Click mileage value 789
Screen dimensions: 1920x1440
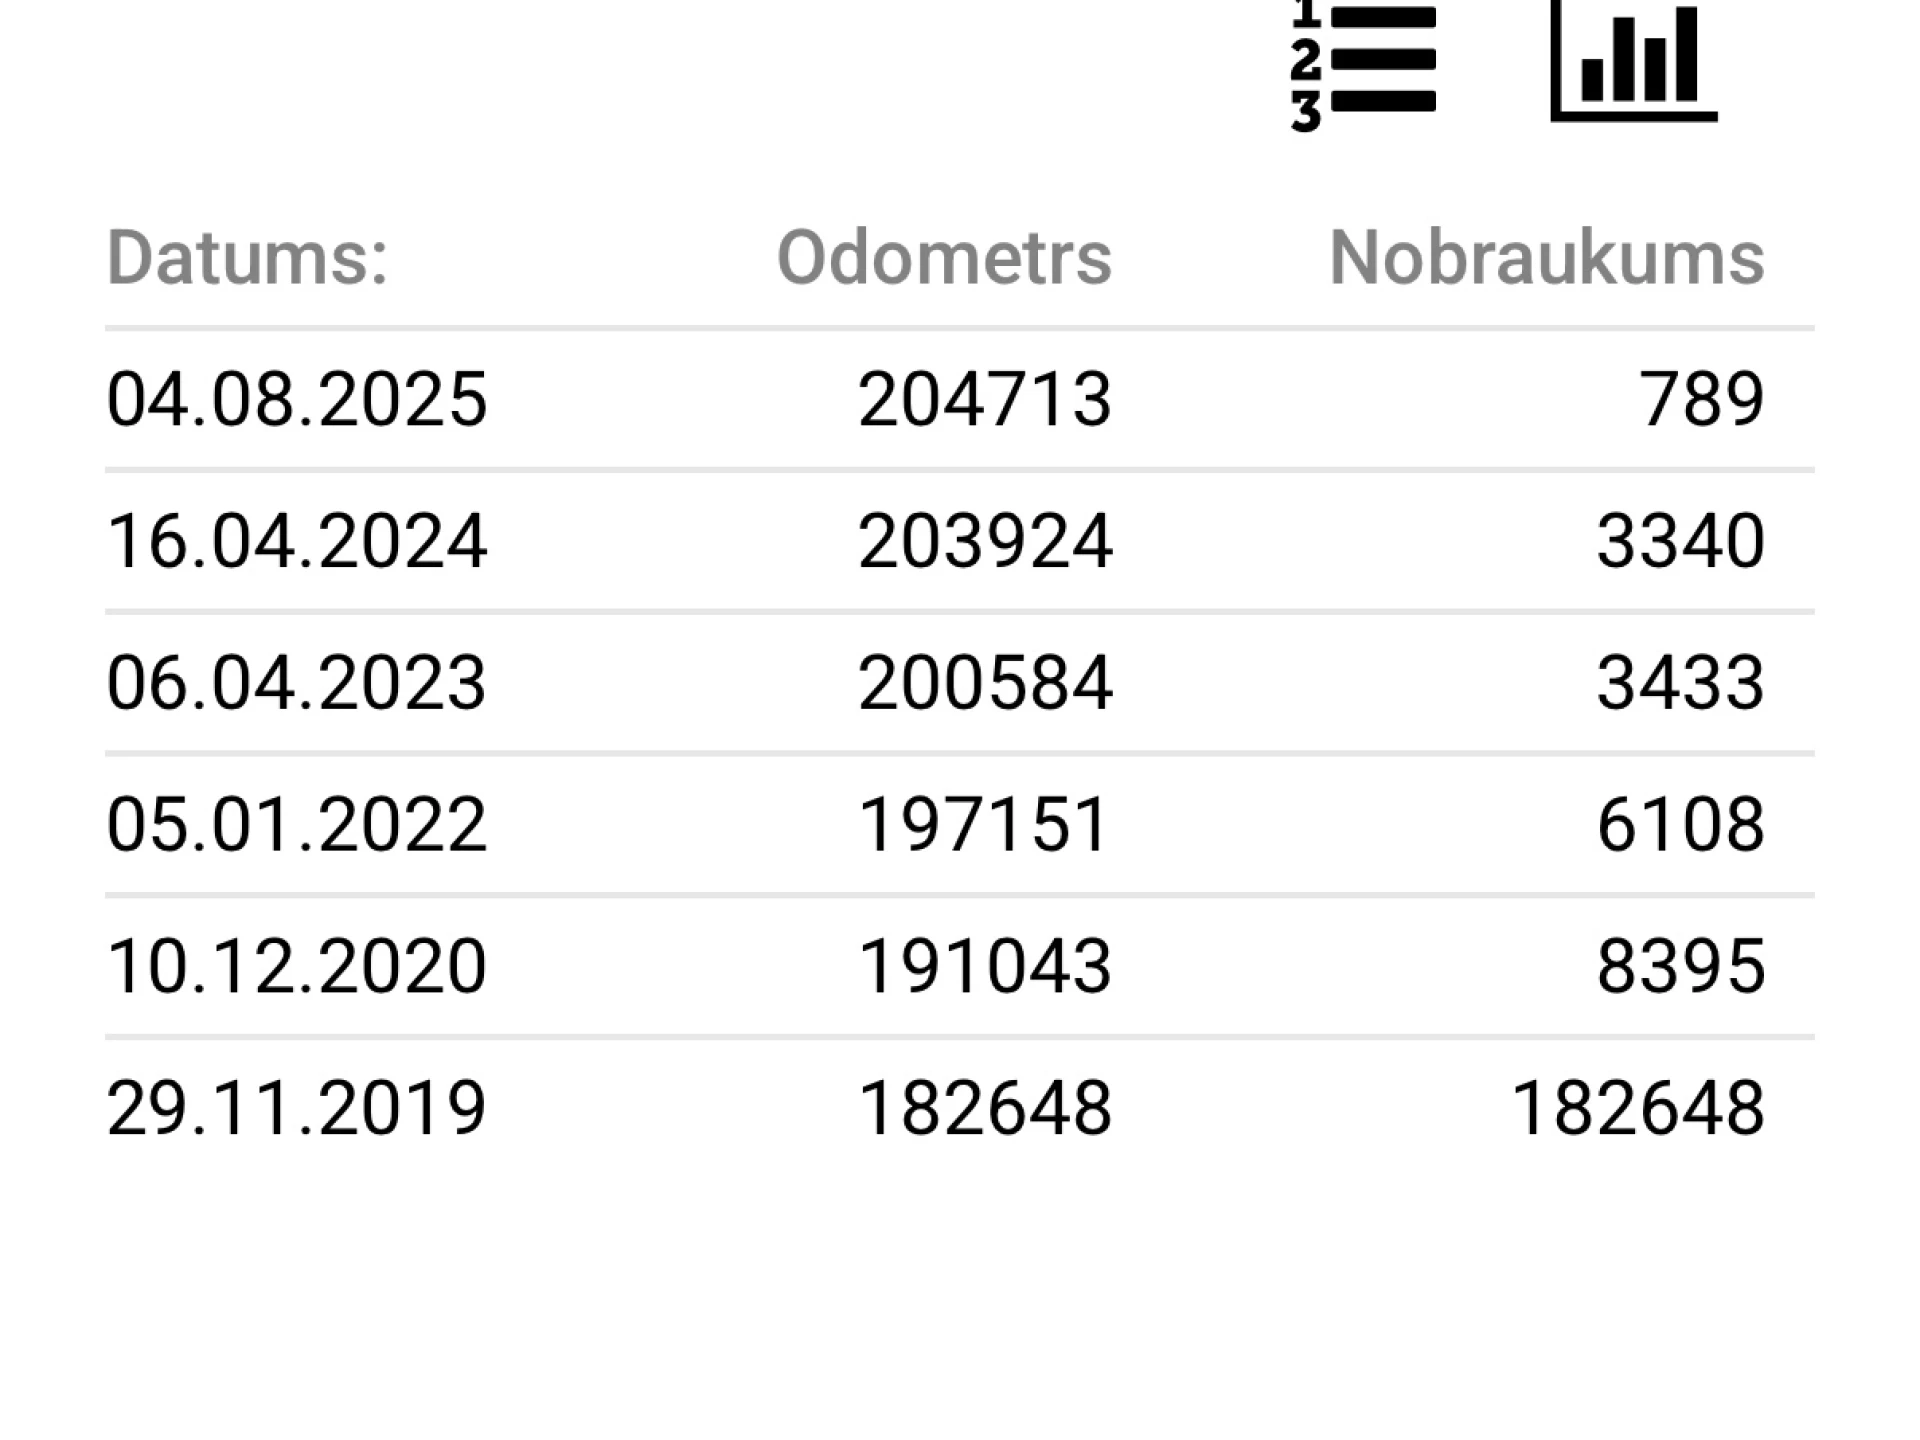[x=1701, y=400]
